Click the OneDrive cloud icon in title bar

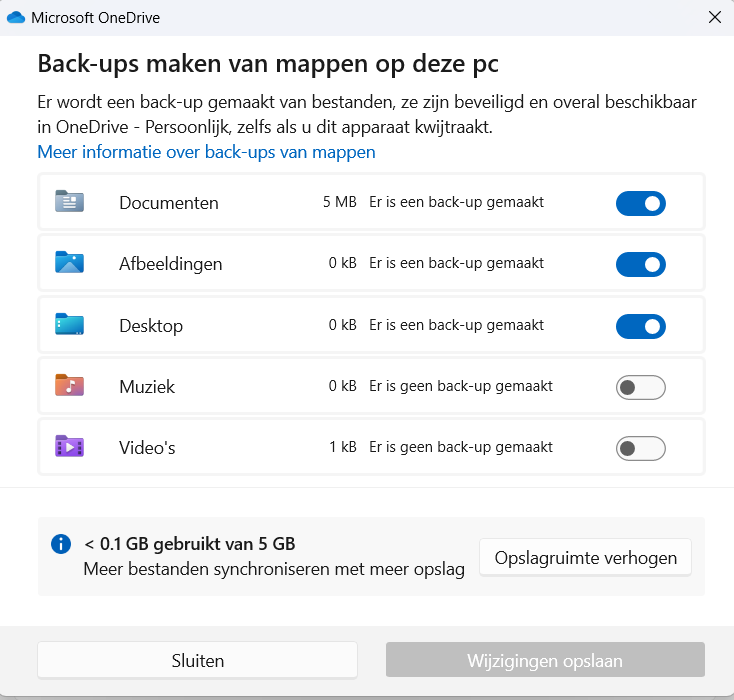(16, 18)
